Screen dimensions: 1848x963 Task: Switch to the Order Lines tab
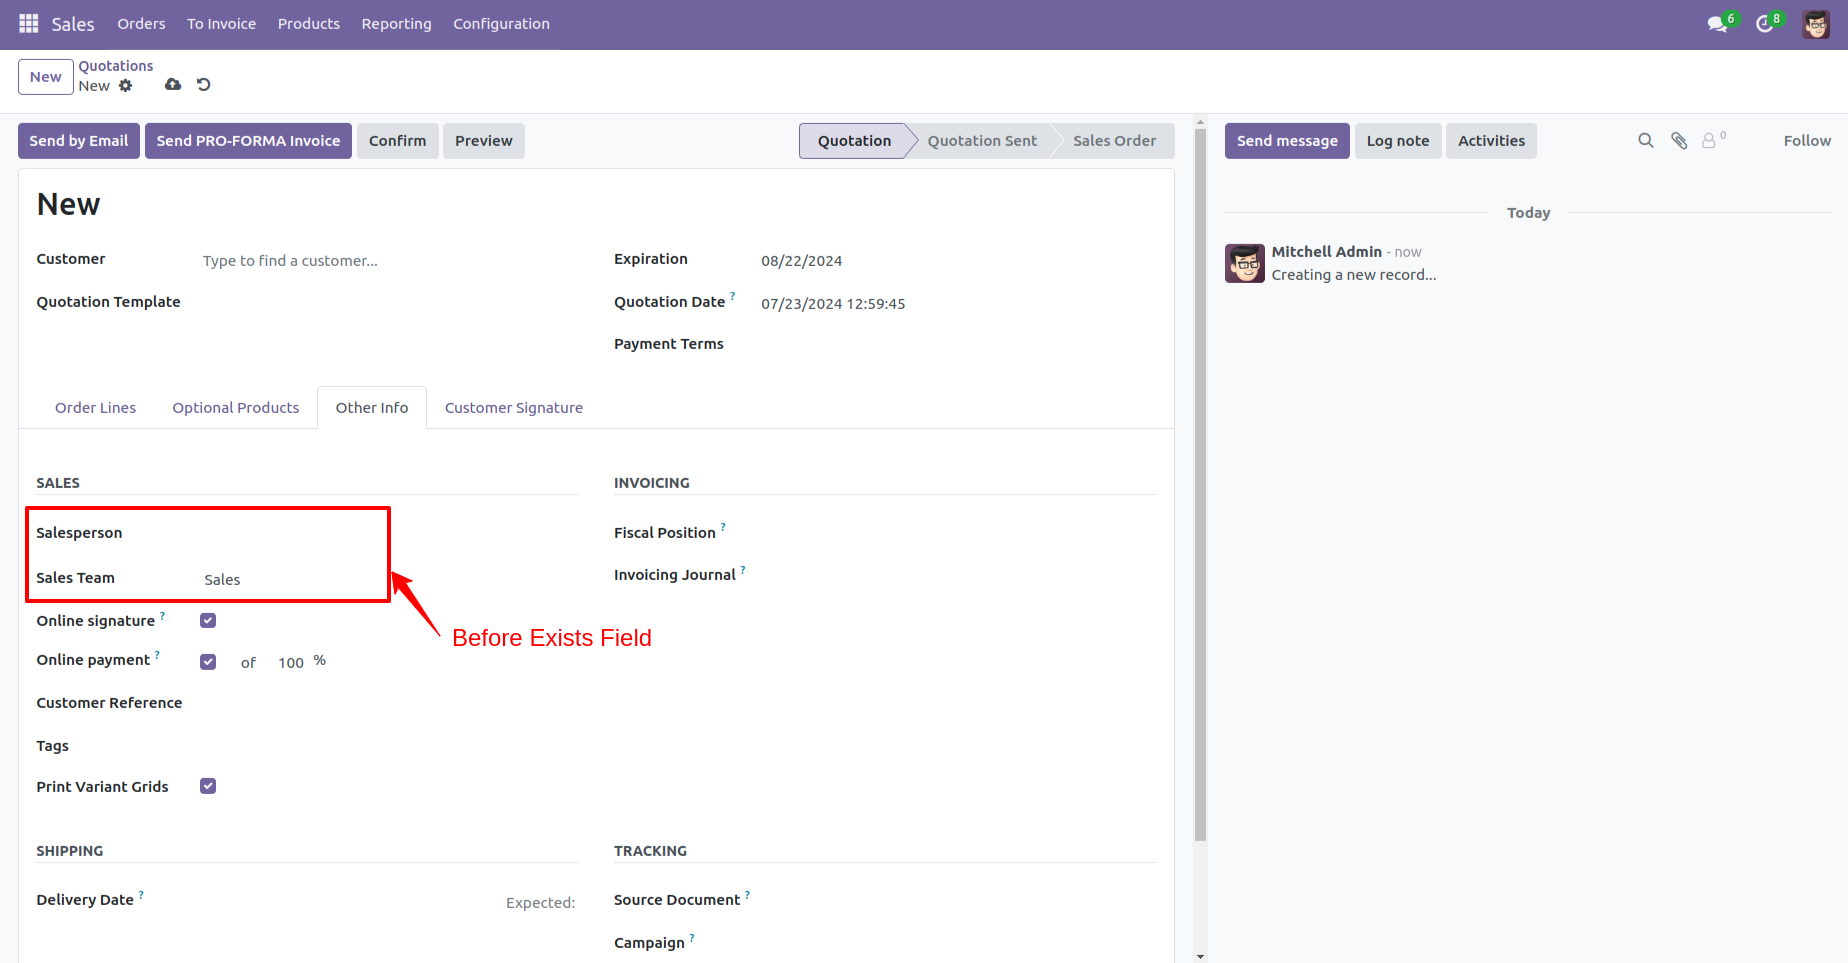point(95,408)
